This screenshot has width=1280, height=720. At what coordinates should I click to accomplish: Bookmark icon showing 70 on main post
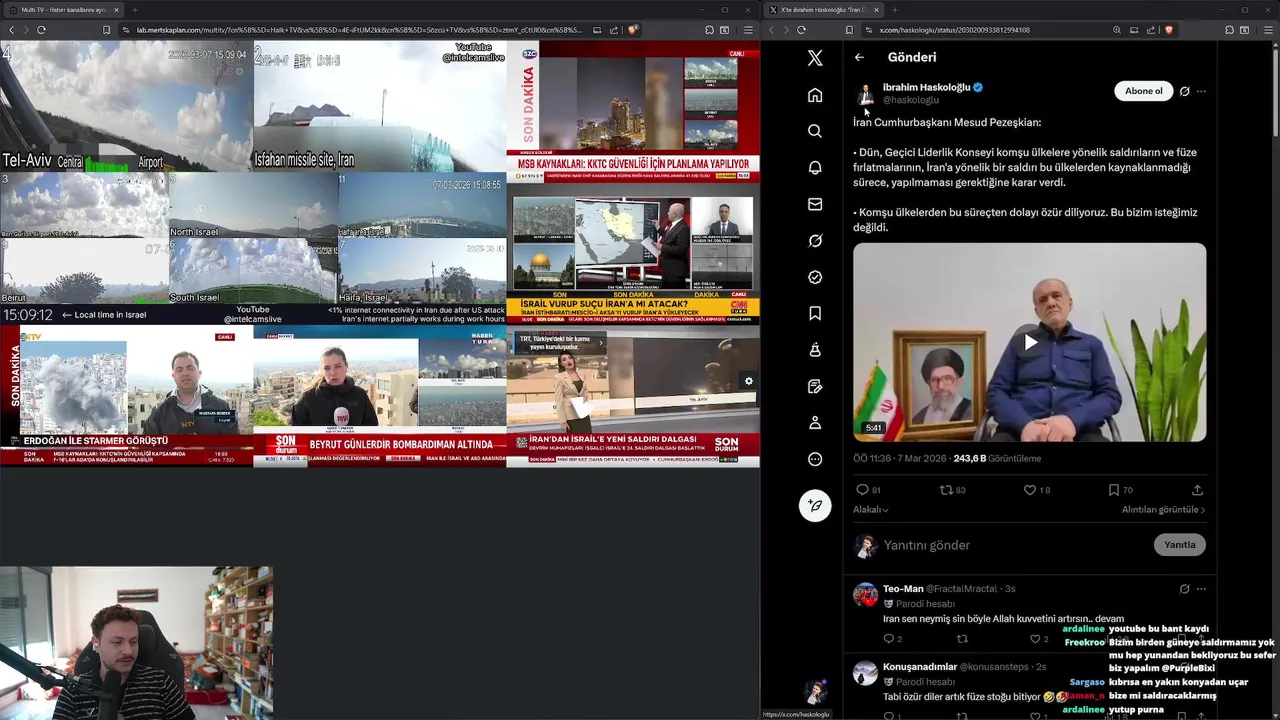[x=1113, y=490]
